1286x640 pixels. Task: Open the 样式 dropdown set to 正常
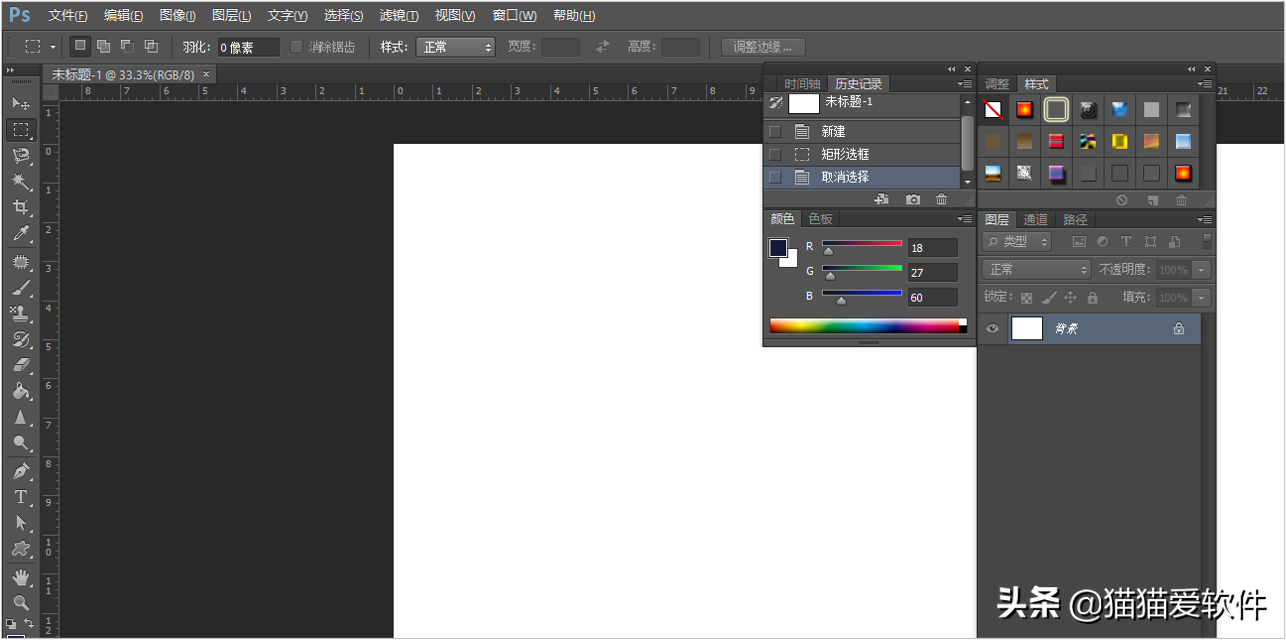[x=455, y=47]
